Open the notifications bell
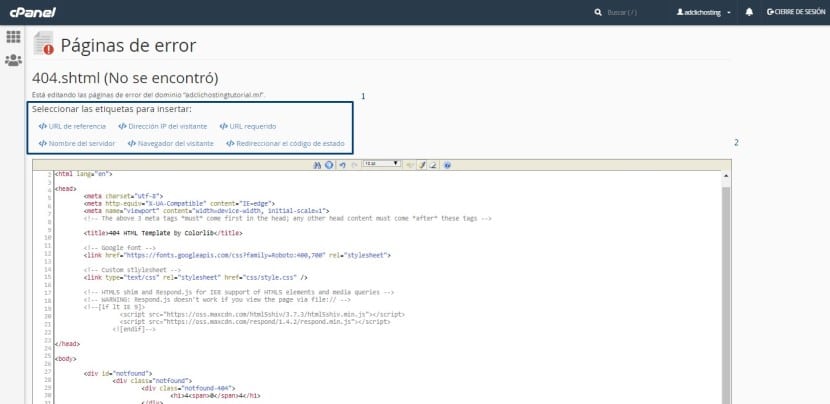Viewport: 830px width, 404px height. 749,12
